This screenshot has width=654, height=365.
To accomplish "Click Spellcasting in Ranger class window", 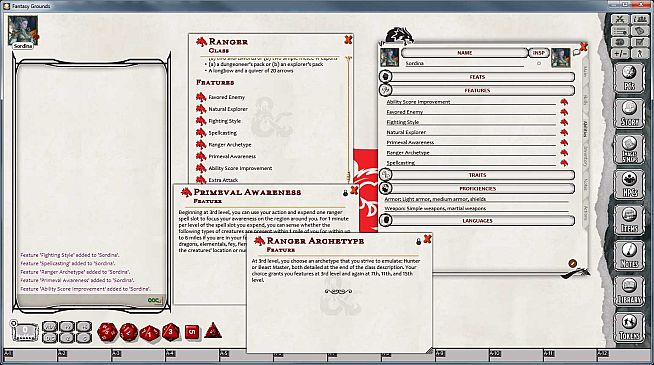I will pos(222,133).
